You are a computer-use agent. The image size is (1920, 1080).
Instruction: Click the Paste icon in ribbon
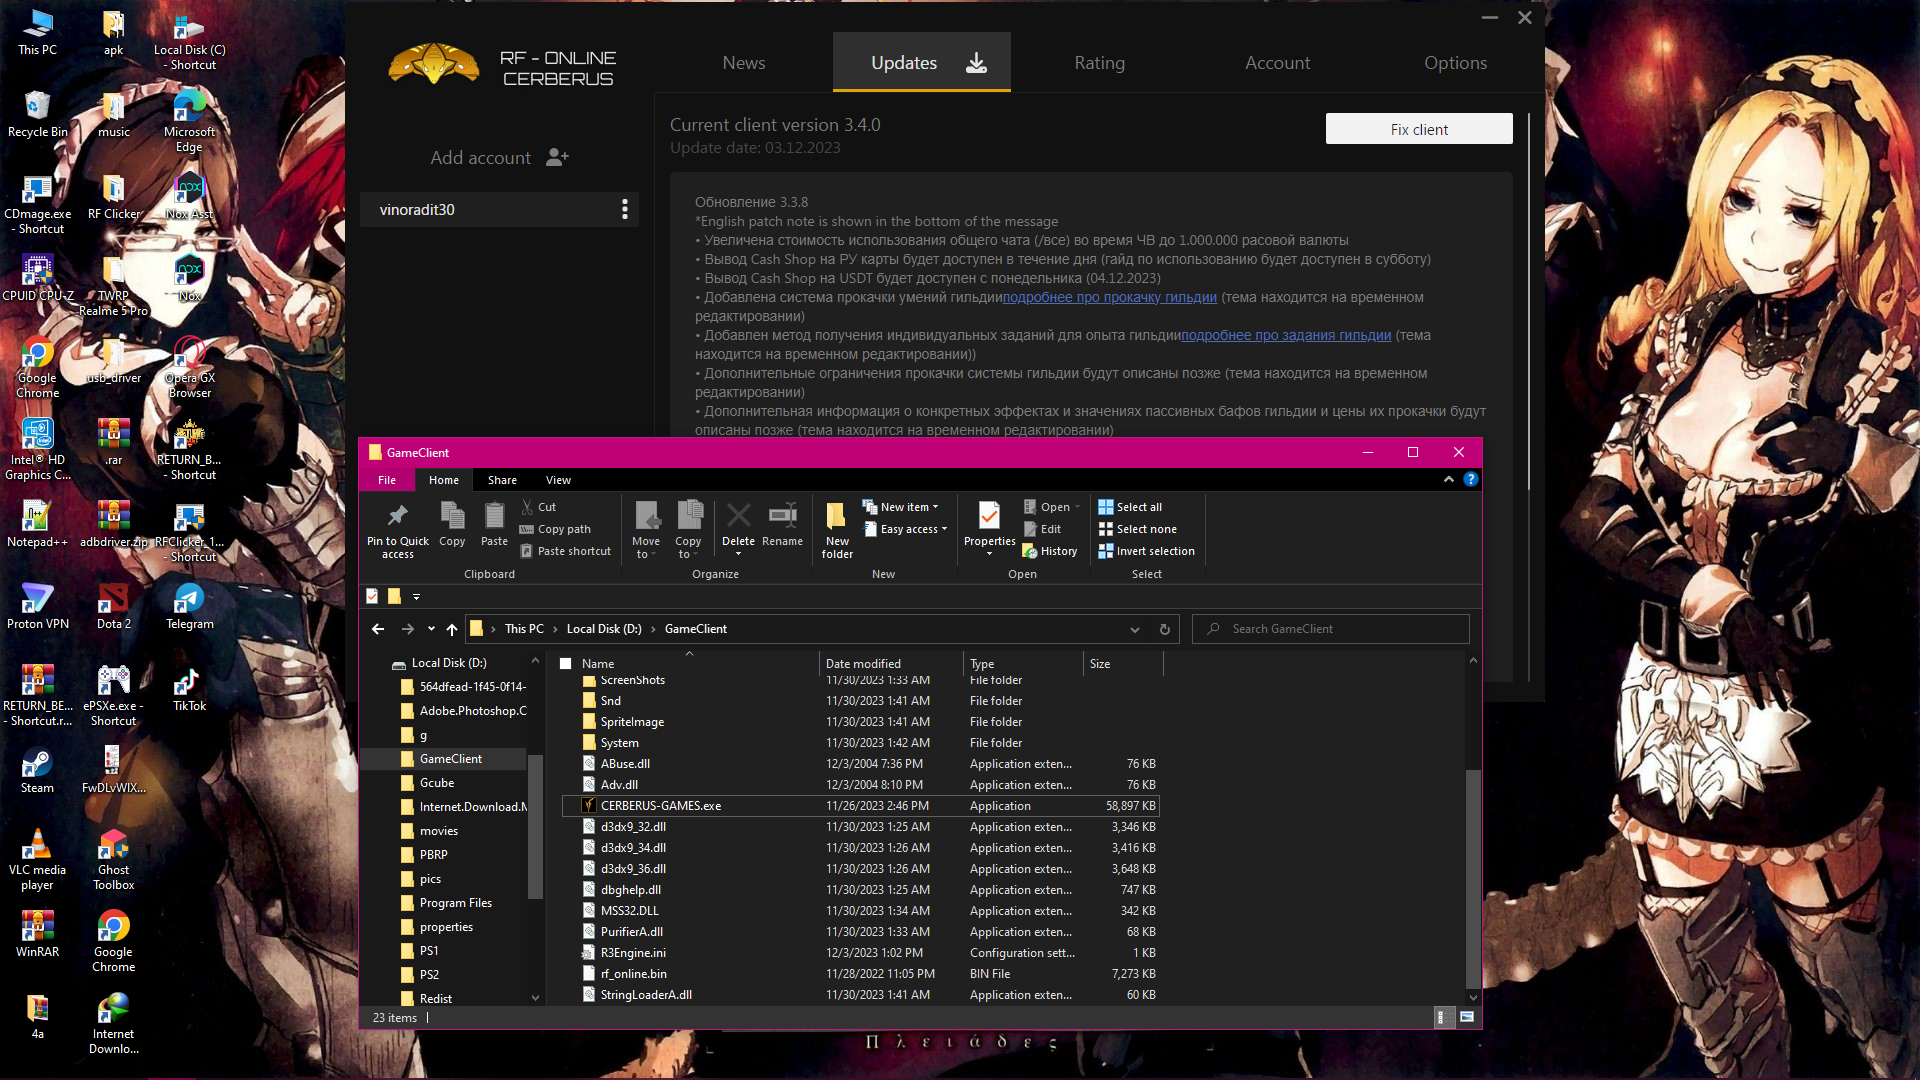click(494, 516)
